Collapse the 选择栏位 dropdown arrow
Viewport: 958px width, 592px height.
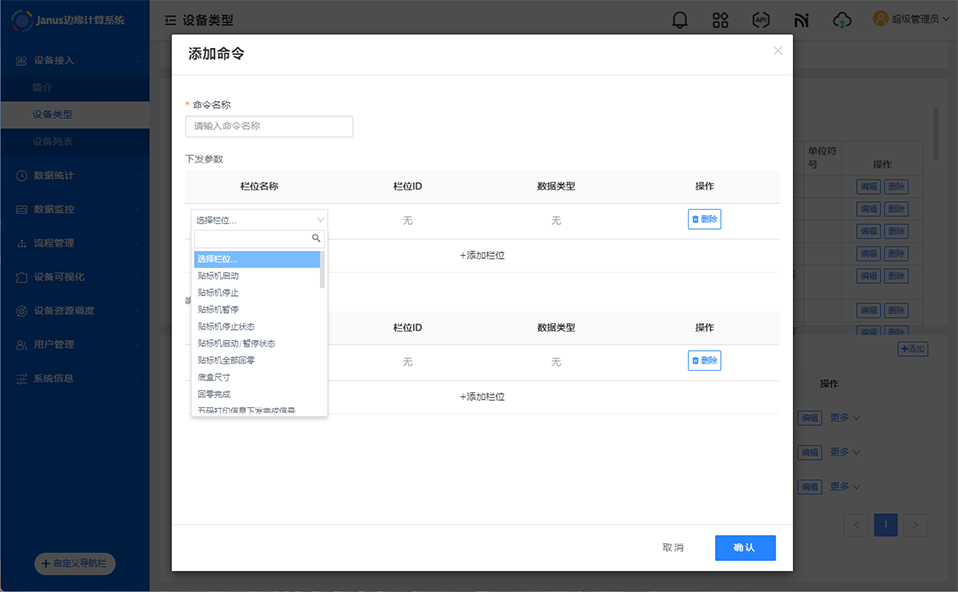click(320, 220)
